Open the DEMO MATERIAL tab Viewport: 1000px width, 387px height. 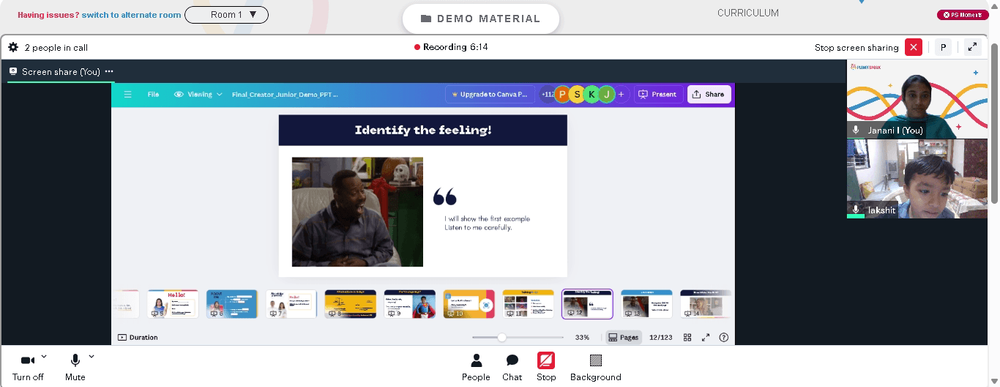pos(481,18)
